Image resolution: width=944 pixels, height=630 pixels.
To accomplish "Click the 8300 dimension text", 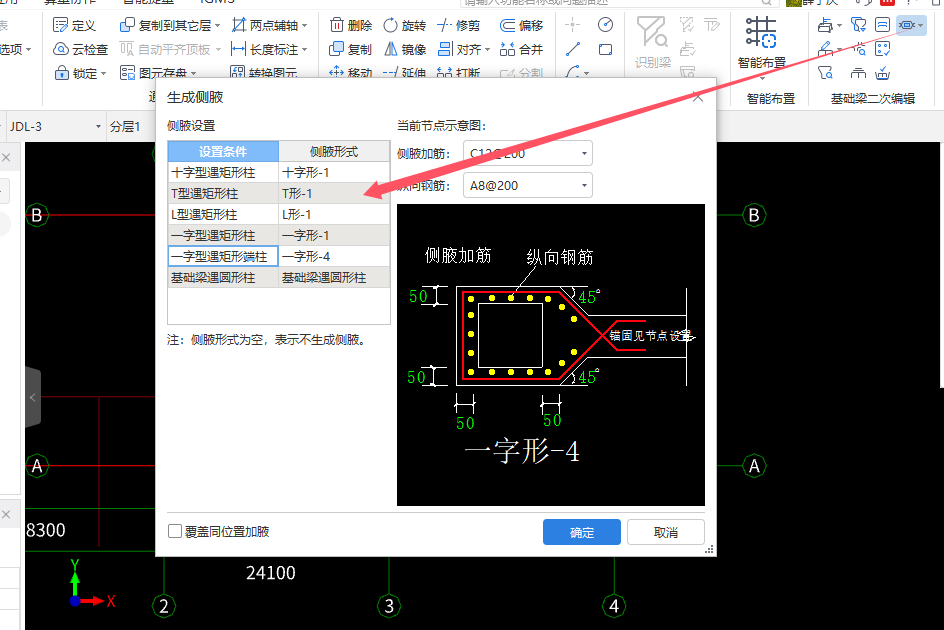I will (45, 530).
